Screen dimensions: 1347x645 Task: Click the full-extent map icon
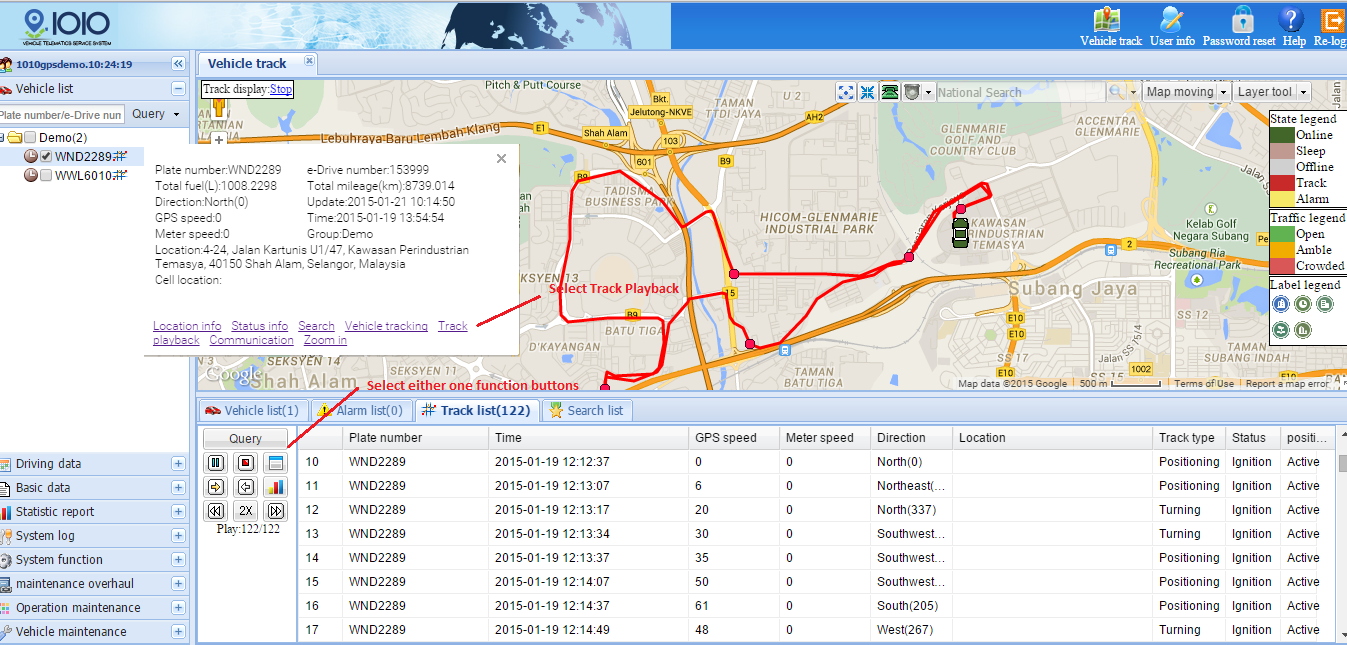pyautogui.click(x=846, y=92)
